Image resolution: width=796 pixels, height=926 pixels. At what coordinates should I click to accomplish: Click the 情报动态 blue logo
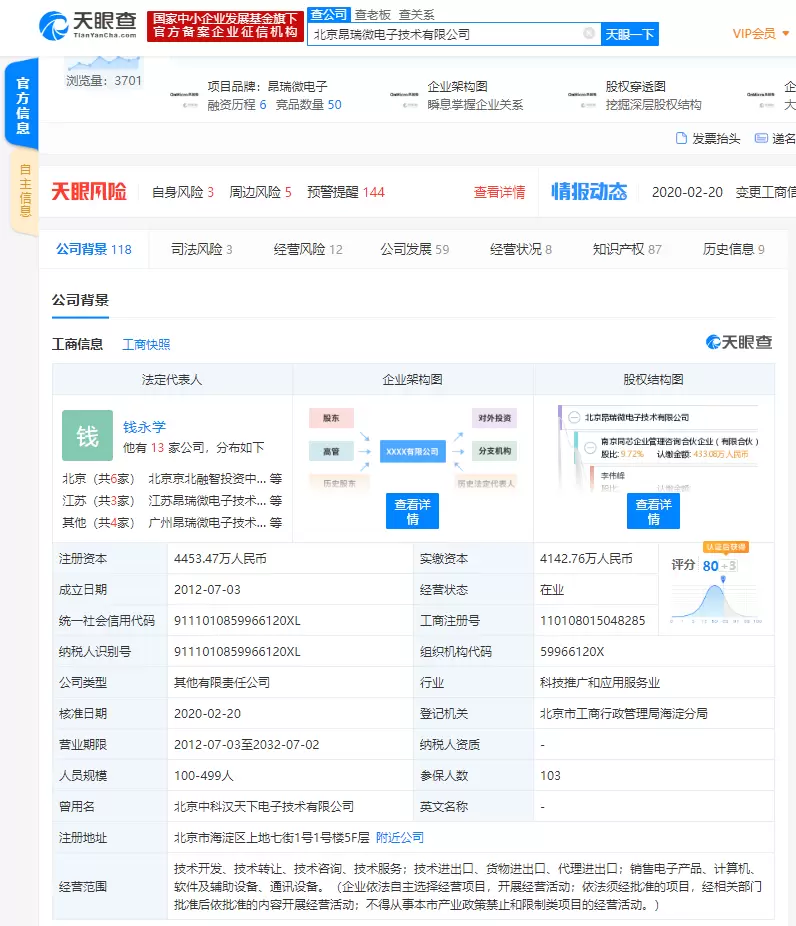pyautogui.click(x=589, y=192)
